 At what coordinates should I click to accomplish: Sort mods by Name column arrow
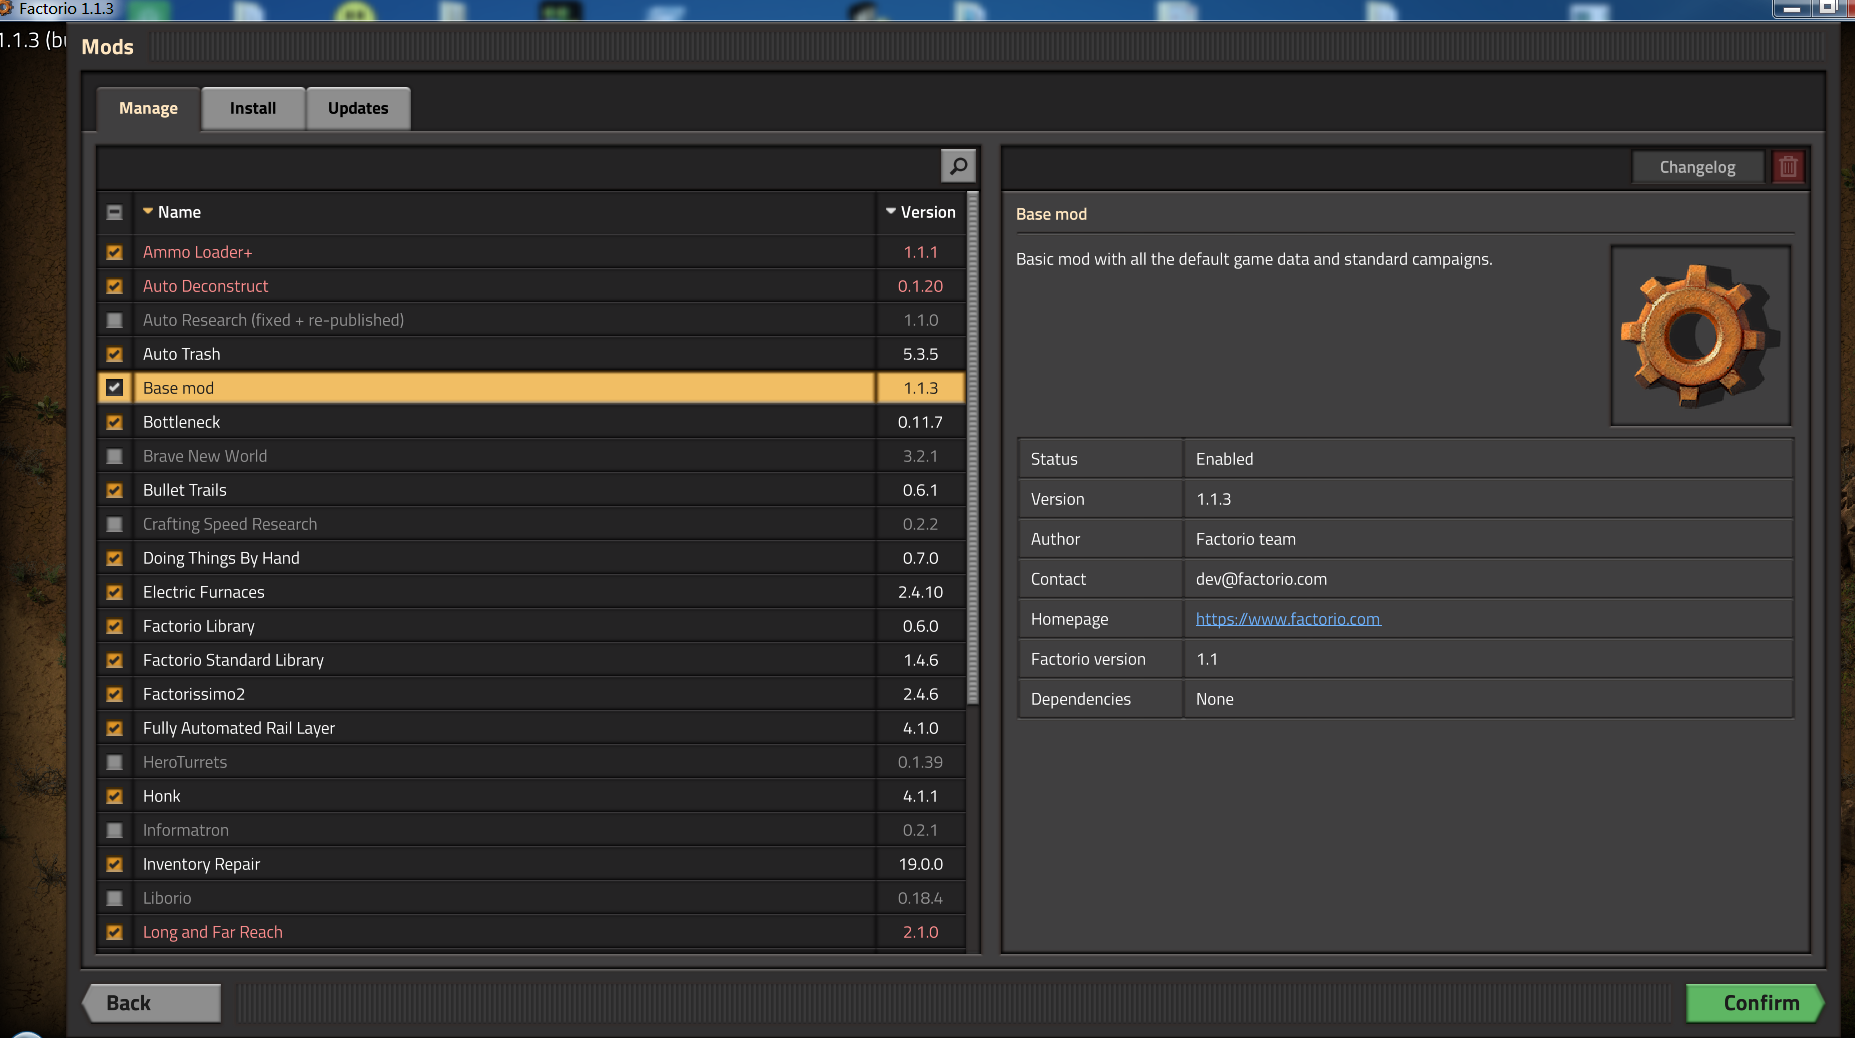(148, 211)
